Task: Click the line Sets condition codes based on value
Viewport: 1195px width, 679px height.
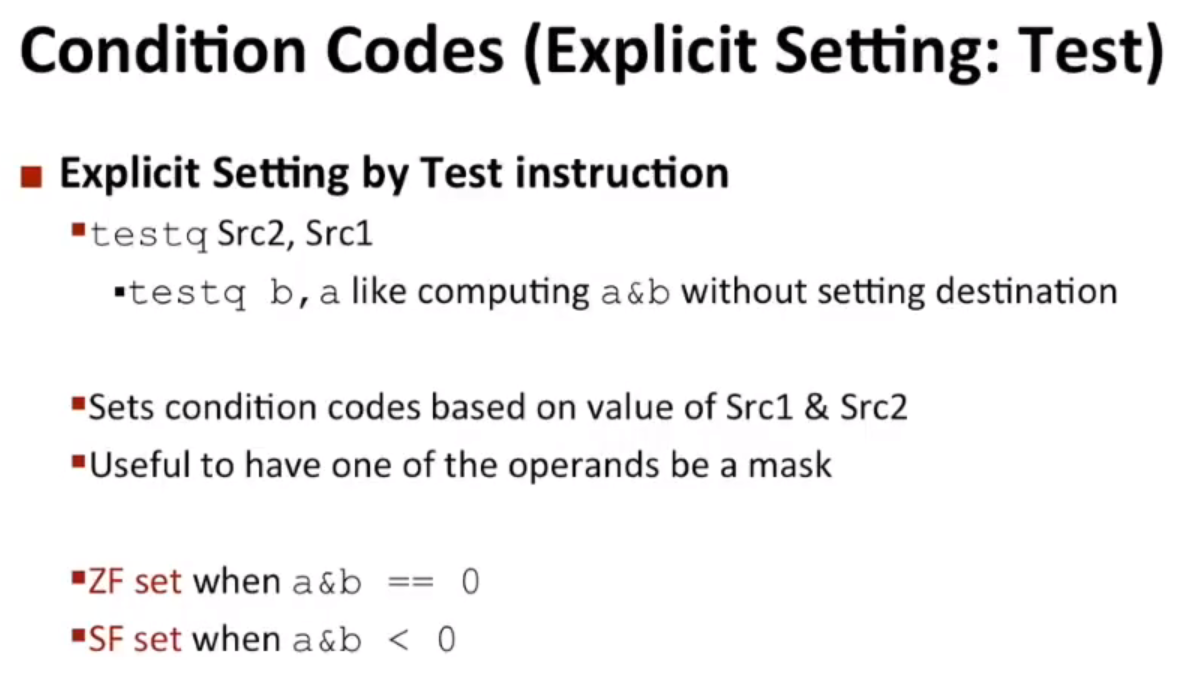Action: click(498, 407)
